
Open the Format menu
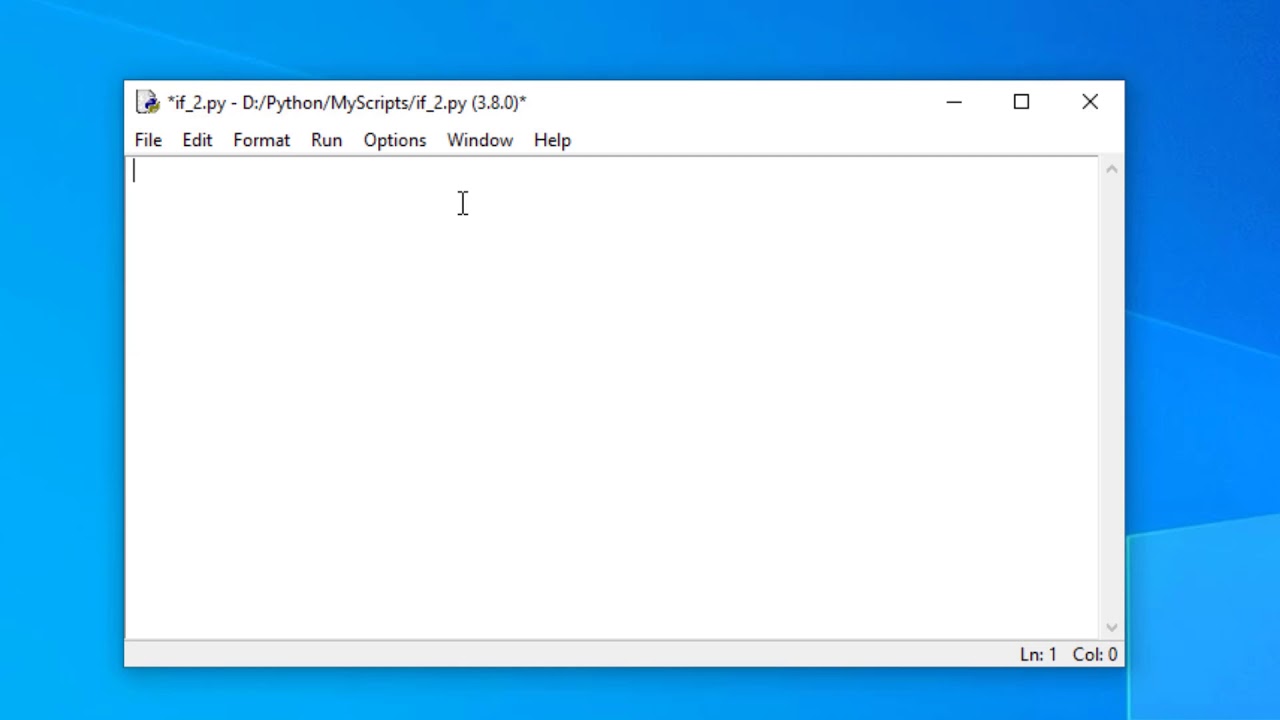[261, 140]
